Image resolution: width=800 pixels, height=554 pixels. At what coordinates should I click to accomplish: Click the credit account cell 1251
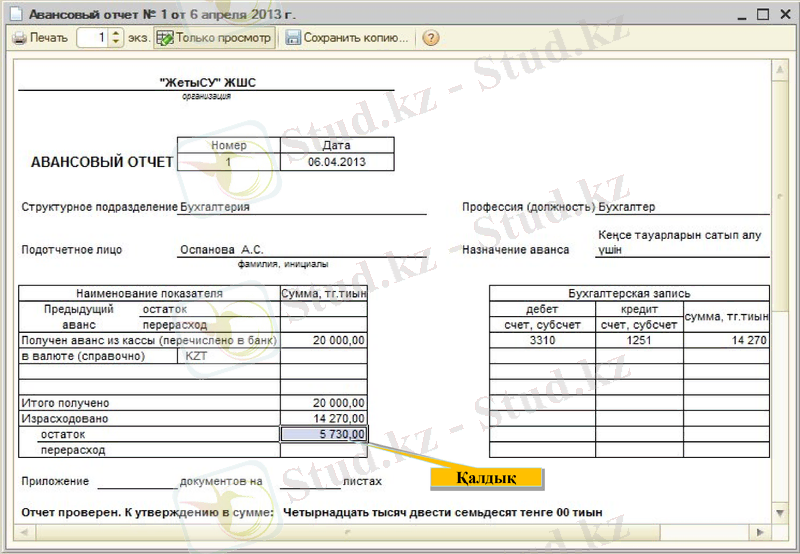pyautogui.click(x=639, y=341)
